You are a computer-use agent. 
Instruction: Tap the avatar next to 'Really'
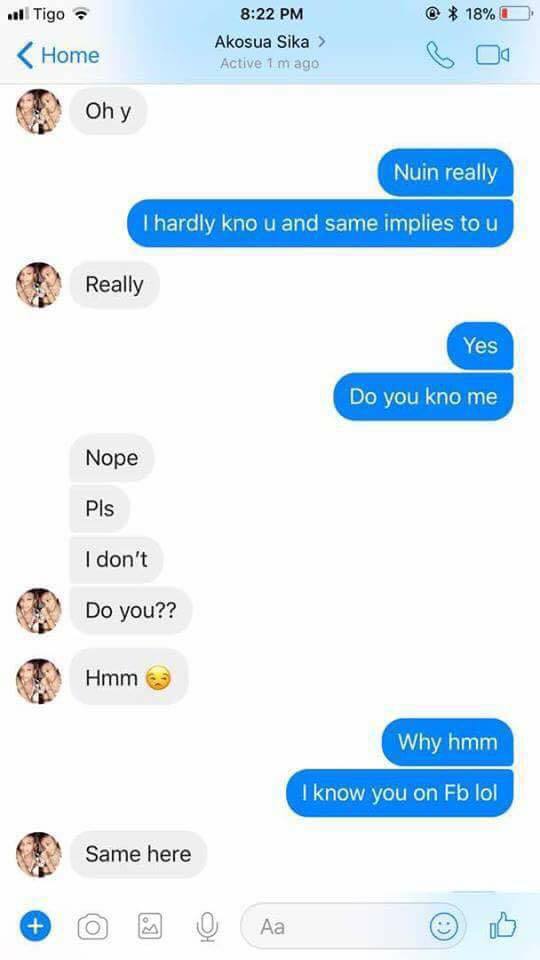pos(39,285)
